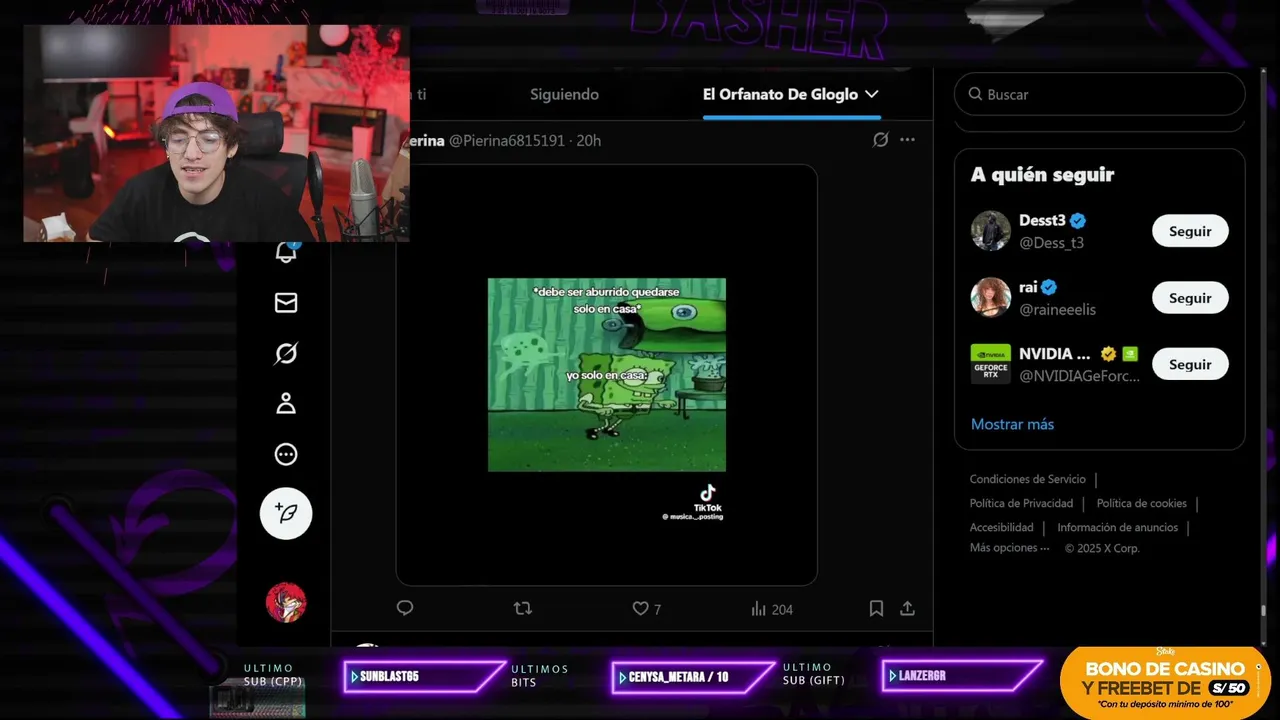Viewport: 1280px width, 720px height.
Task: Share the SpongeBob meme post
Action: tap(907, 608)
